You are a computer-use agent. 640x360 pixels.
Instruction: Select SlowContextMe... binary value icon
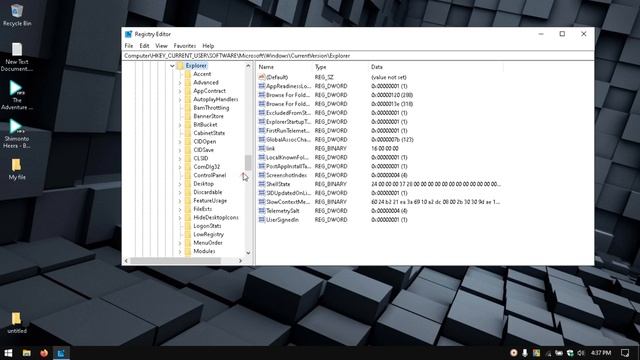[262, 202]
